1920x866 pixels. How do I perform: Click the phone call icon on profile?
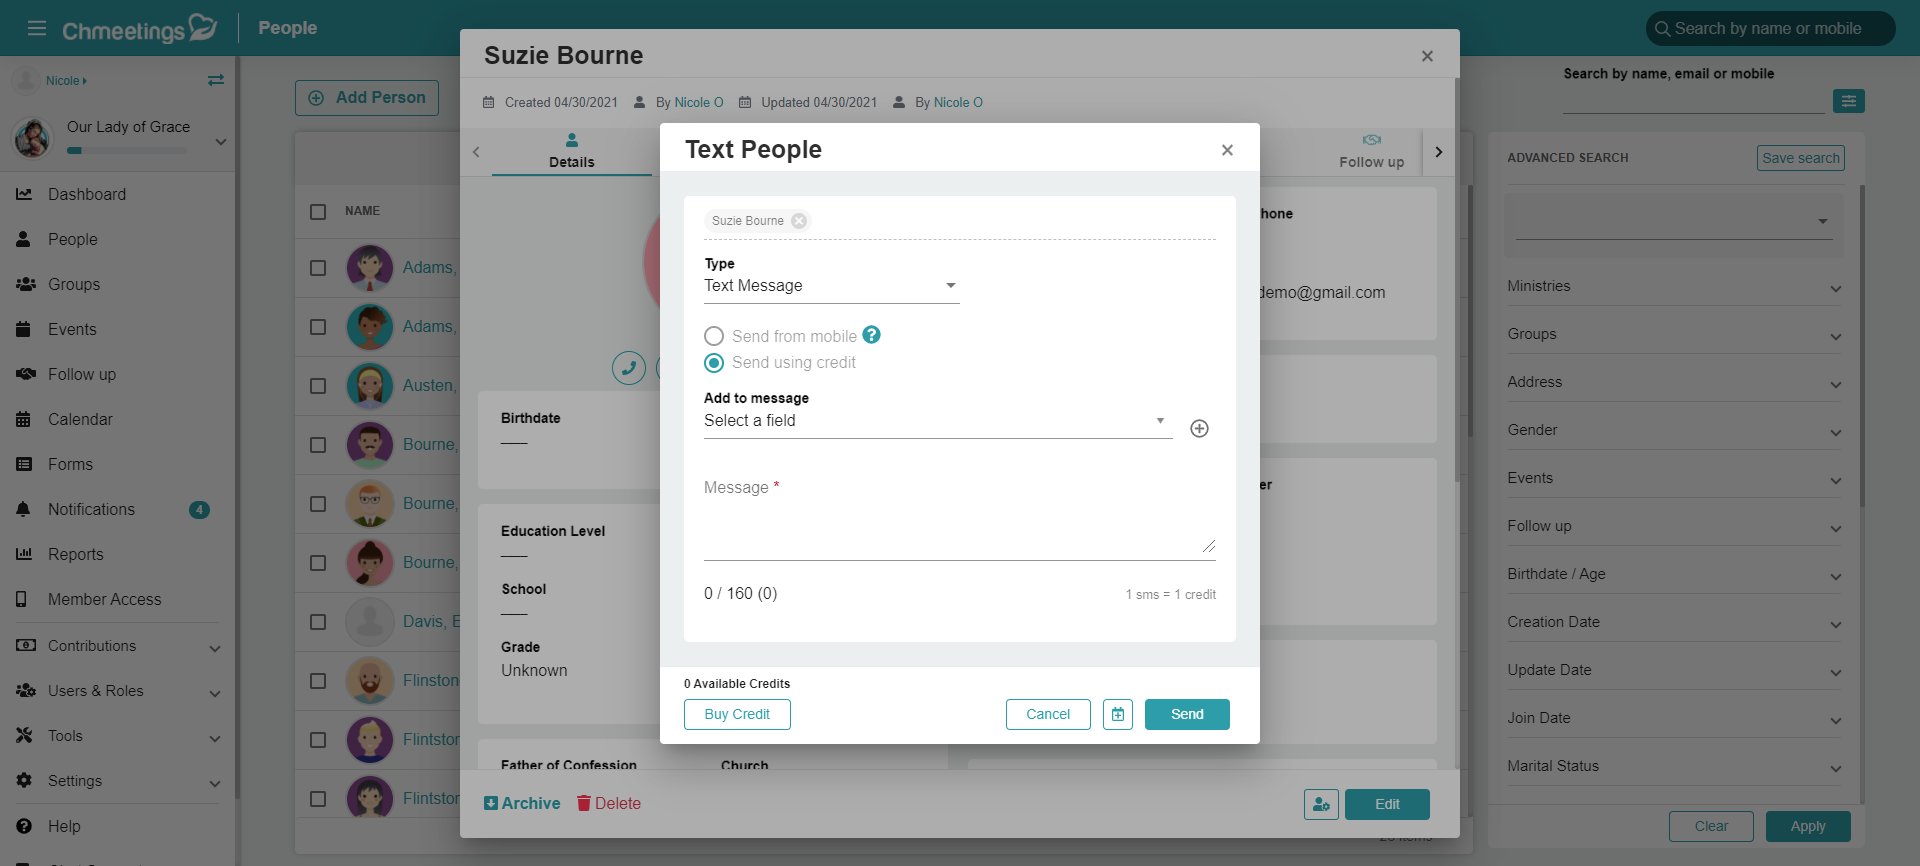(x=629, y=368)
